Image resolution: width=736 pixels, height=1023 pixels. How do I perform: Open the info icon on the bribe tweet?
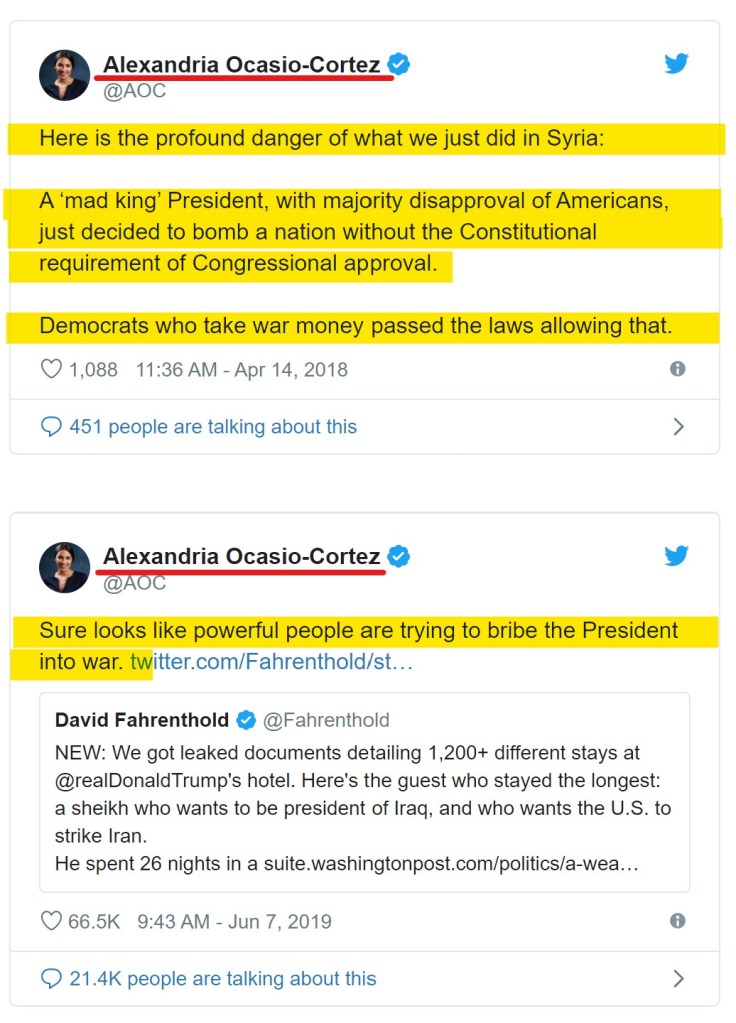(677, 921)
